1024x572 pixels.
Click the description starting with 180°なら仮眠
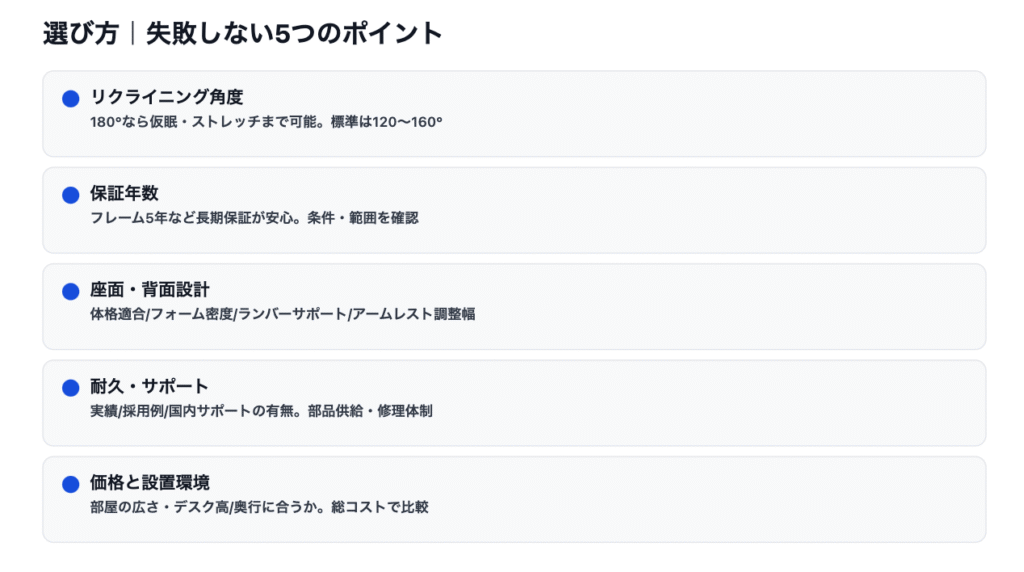click(266, 122)
